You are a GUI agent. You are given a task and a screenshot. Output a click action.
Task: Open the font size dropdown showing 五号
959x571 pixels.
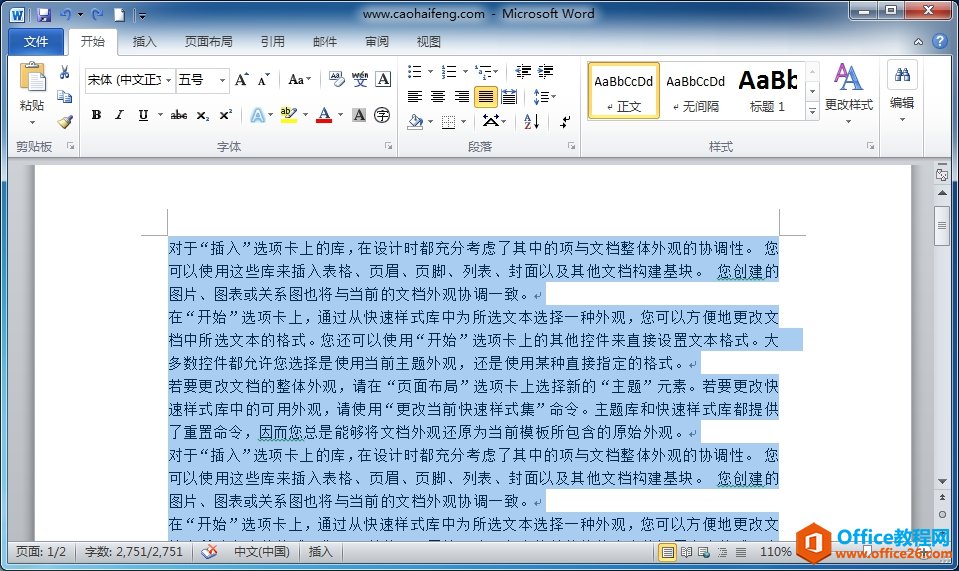pyautogui.click(x=202, y=80)
